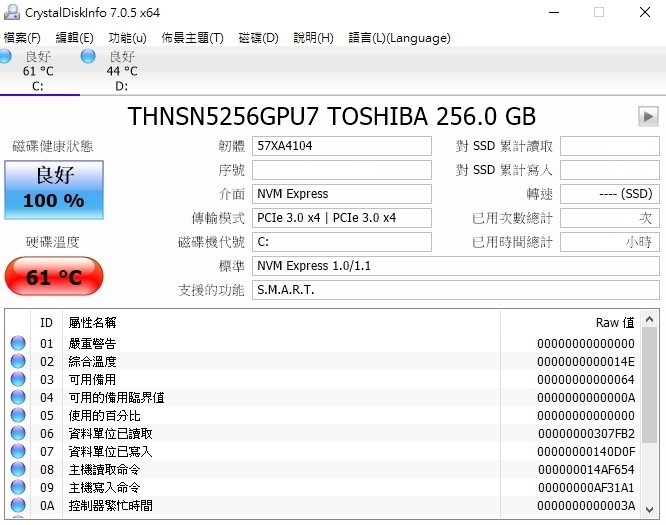Click the scroll up arrow of SMART list
The width and height of the screenshot is (666, 525).
tap(649, 319)
